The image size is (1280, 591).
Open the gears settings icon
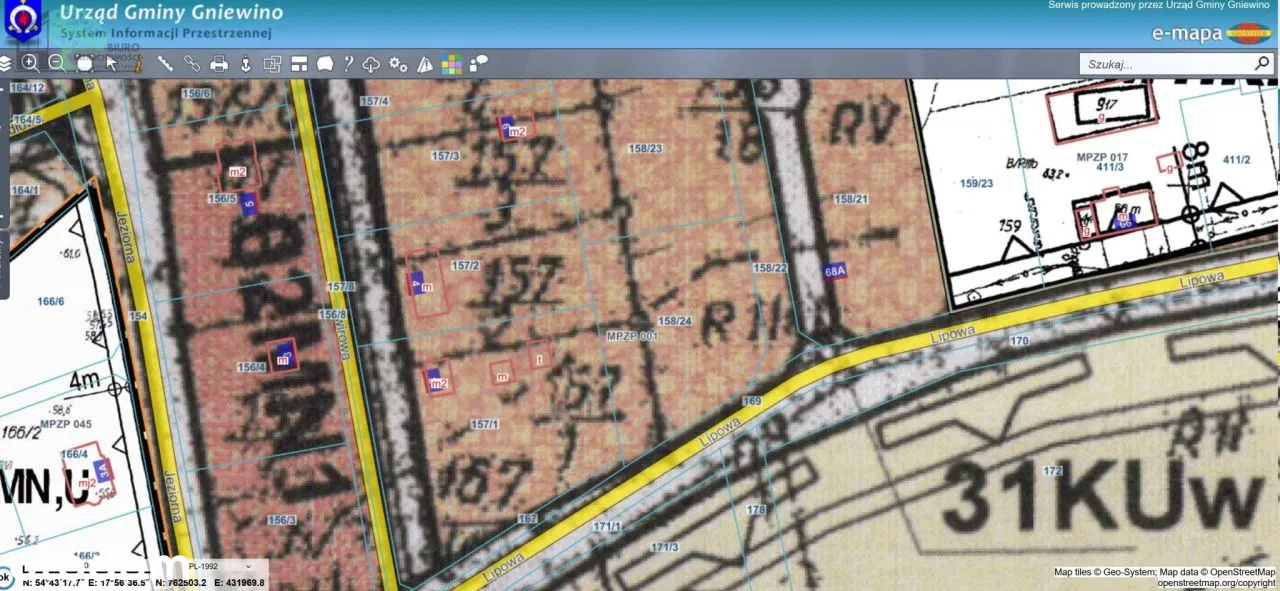click(398, 64)
